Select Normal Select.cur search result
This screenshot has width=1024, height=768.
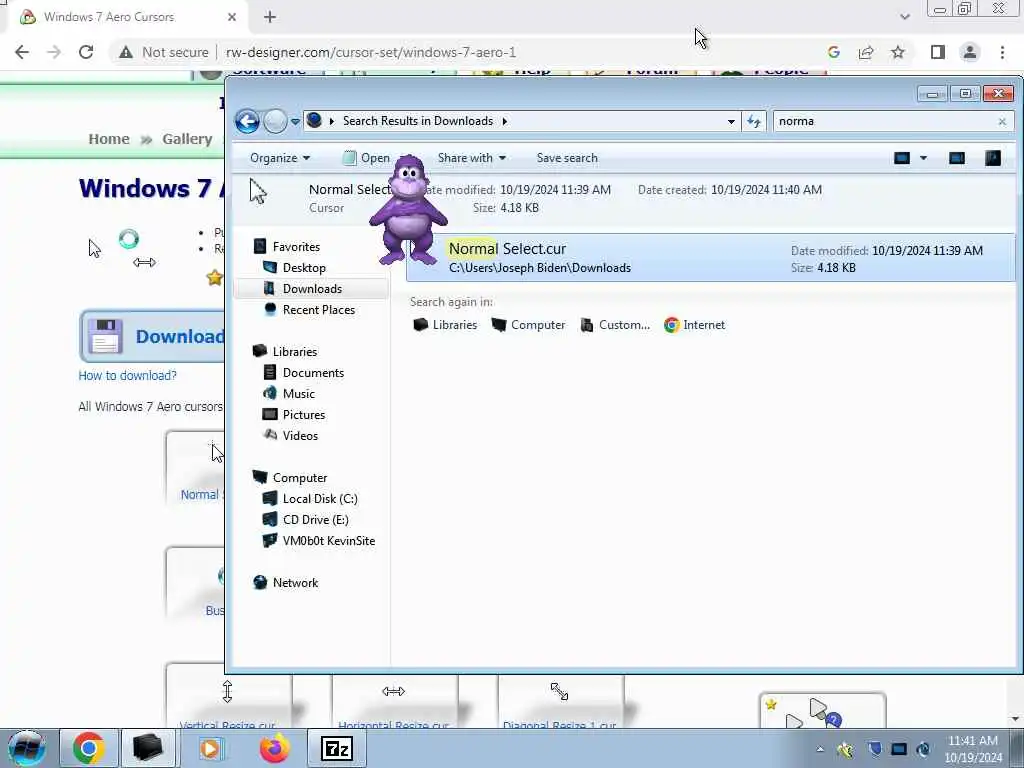[x=711, y=258]
